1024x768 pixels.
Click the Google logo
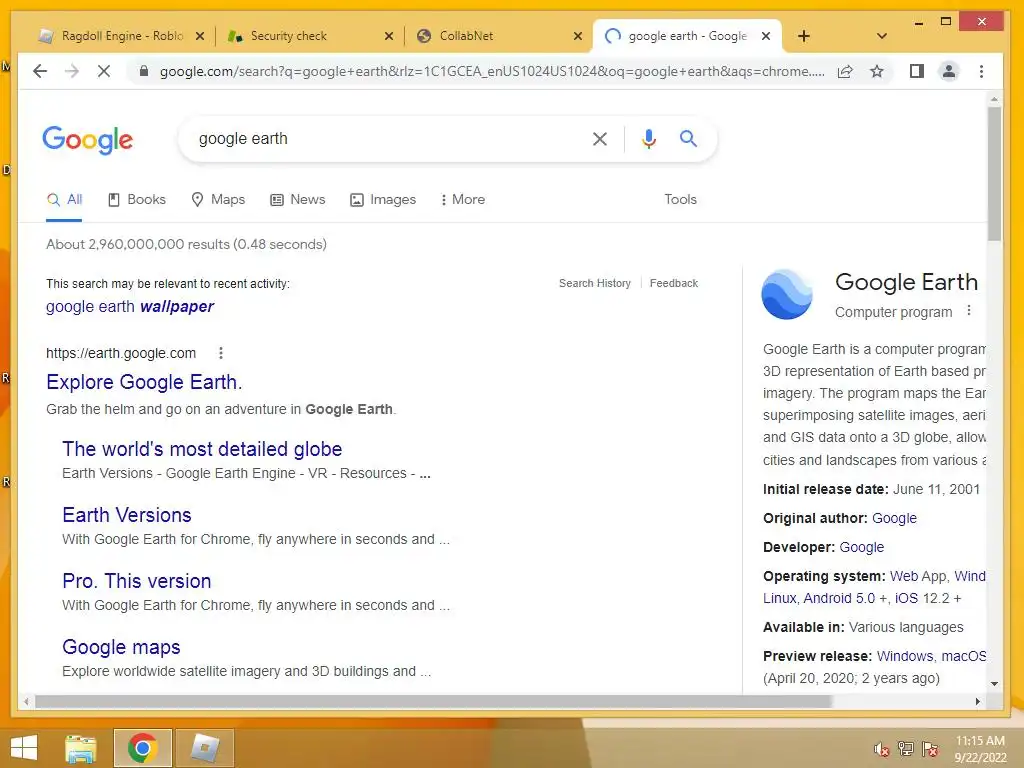click(x=88, y=139)
